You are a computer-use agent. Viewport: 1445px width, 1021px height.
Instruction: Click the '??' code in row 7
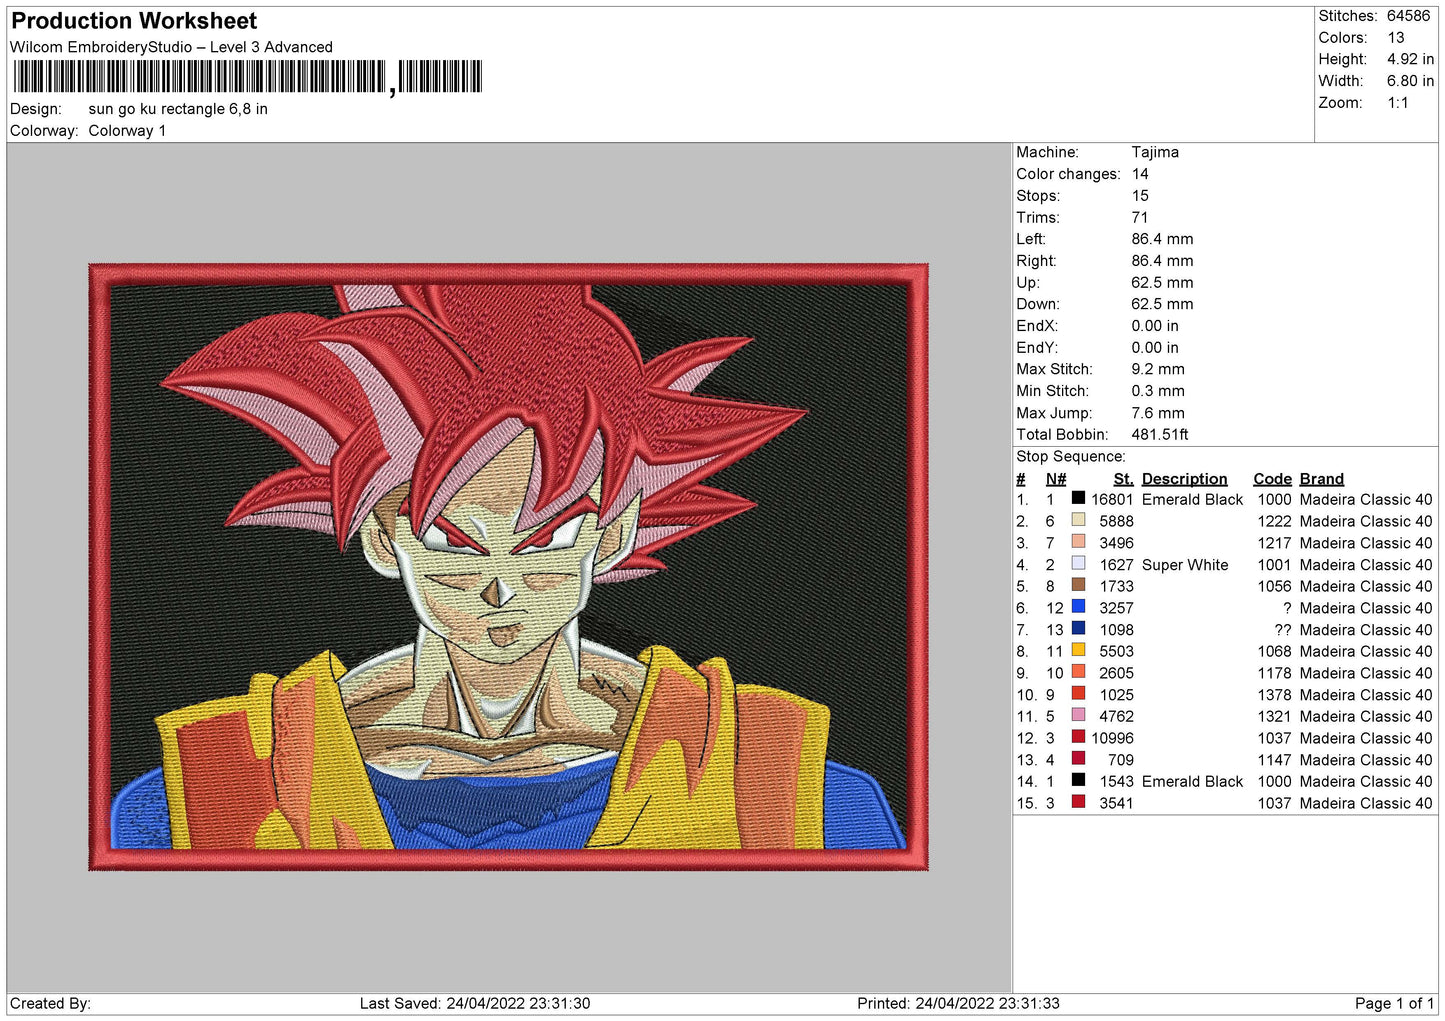[x=1283, y=630]
